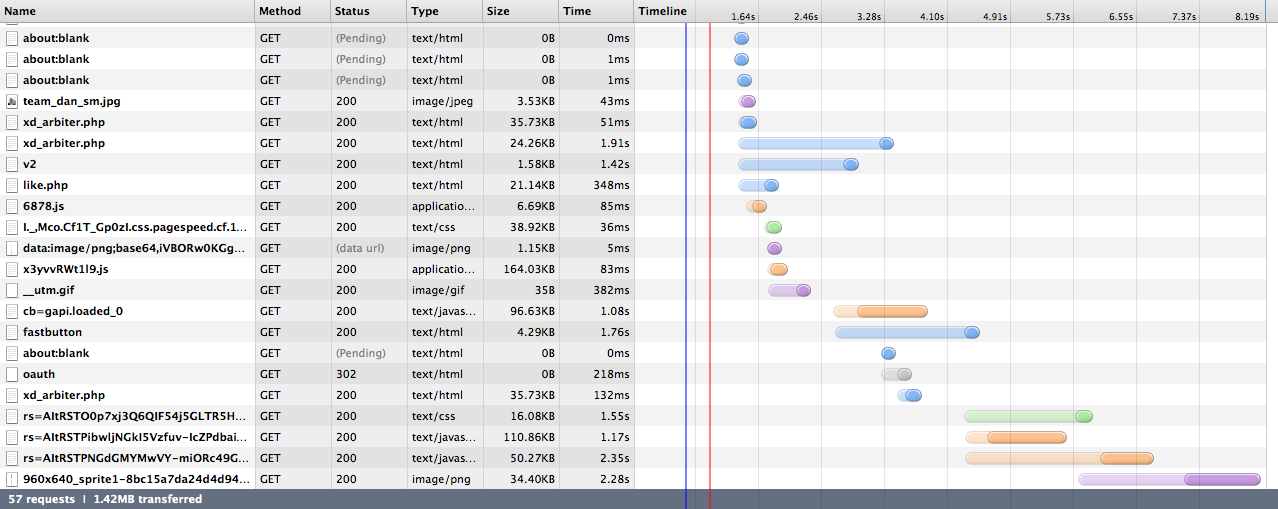Click the Timeline column header

click(663, 11)
